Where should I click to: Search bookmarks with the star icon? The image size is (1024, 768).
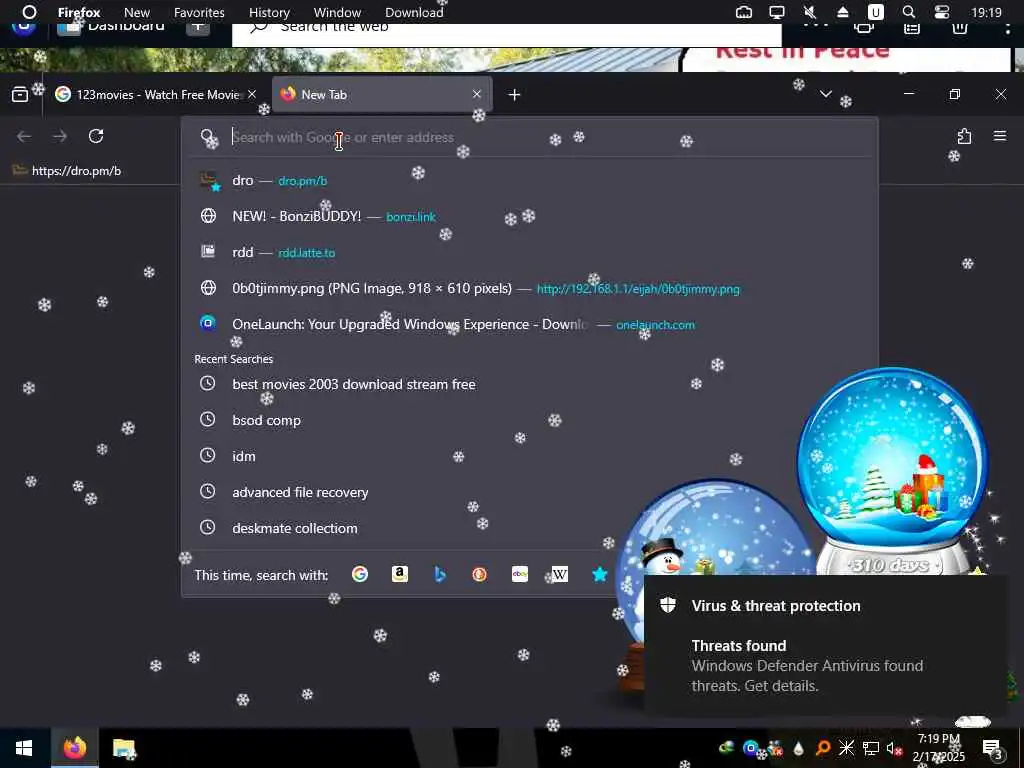[600, 574]
